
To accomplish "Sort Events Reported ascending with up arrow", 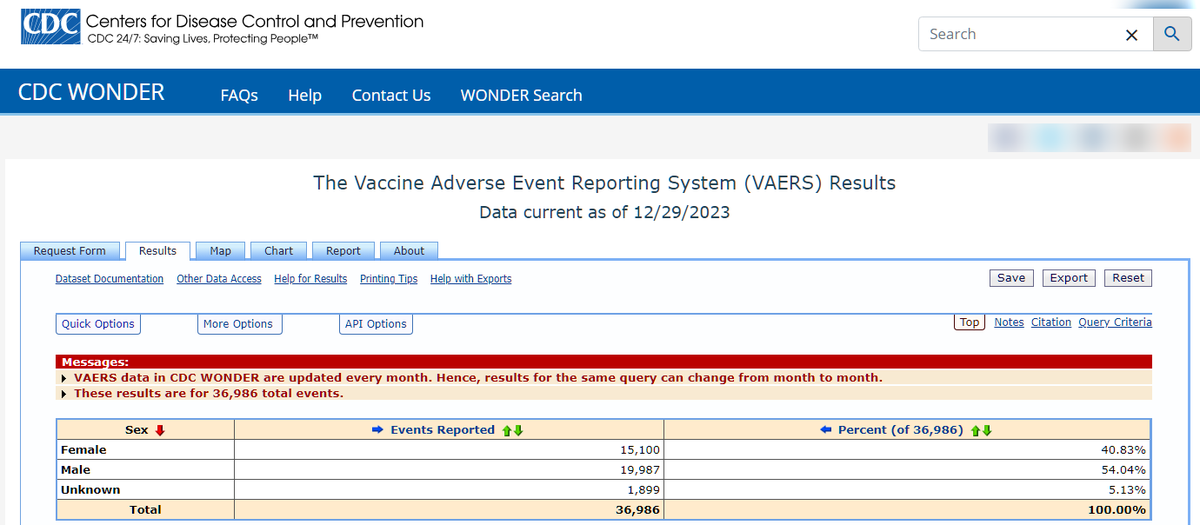I will (507, 430).
